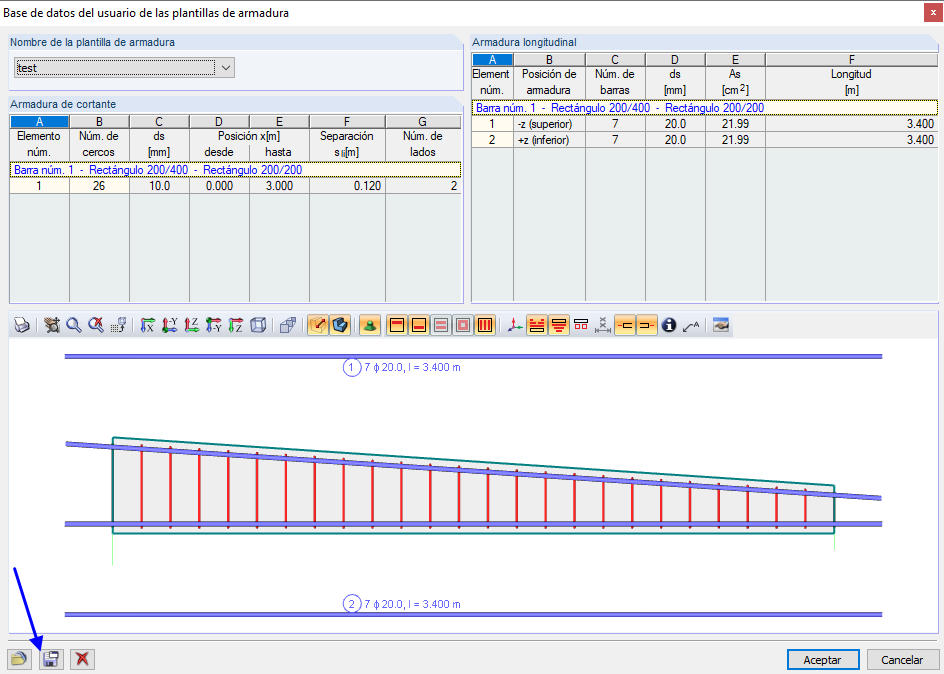The height and width of the screenshot is (674, 944).
Task: Click the save template floppy disk icon
Action: coord(51,659)
